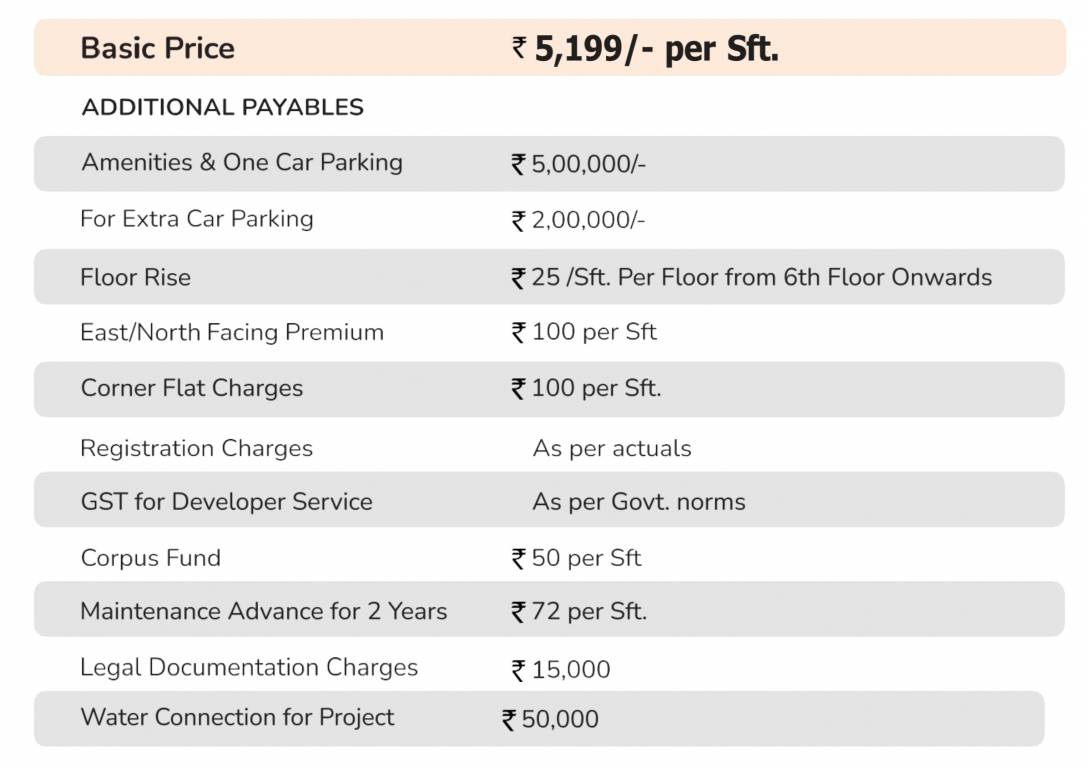The height and width of the screenshot is (768, 1086).
Task: Select the ADDITIONAL PAYABLES section title
Action: point(222,107)
